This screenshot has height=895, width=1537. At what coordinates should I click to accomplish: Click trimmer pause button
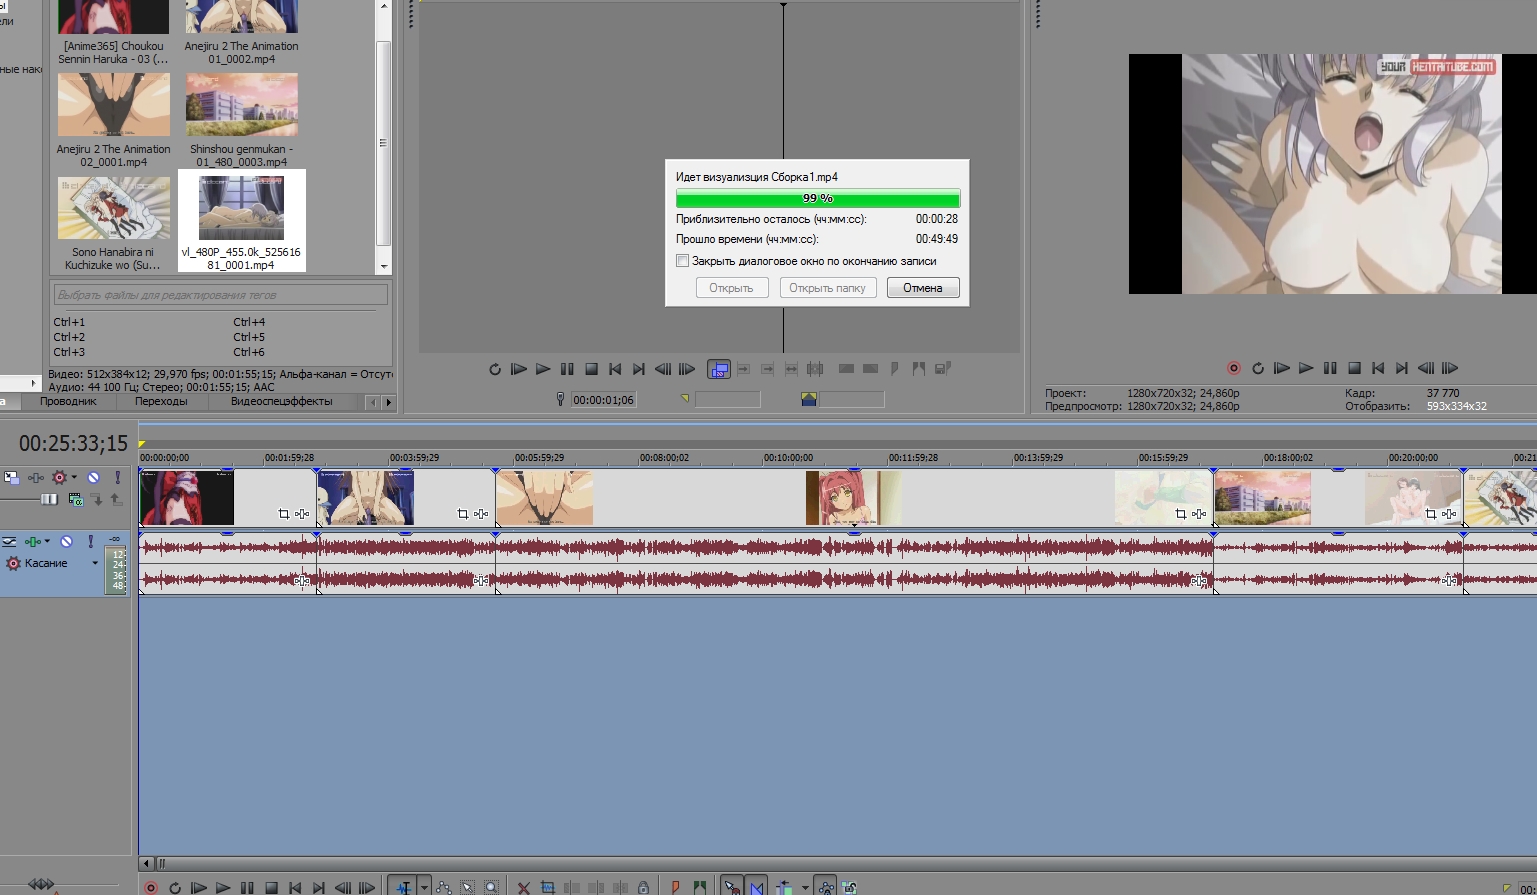(x=567, y=369)
